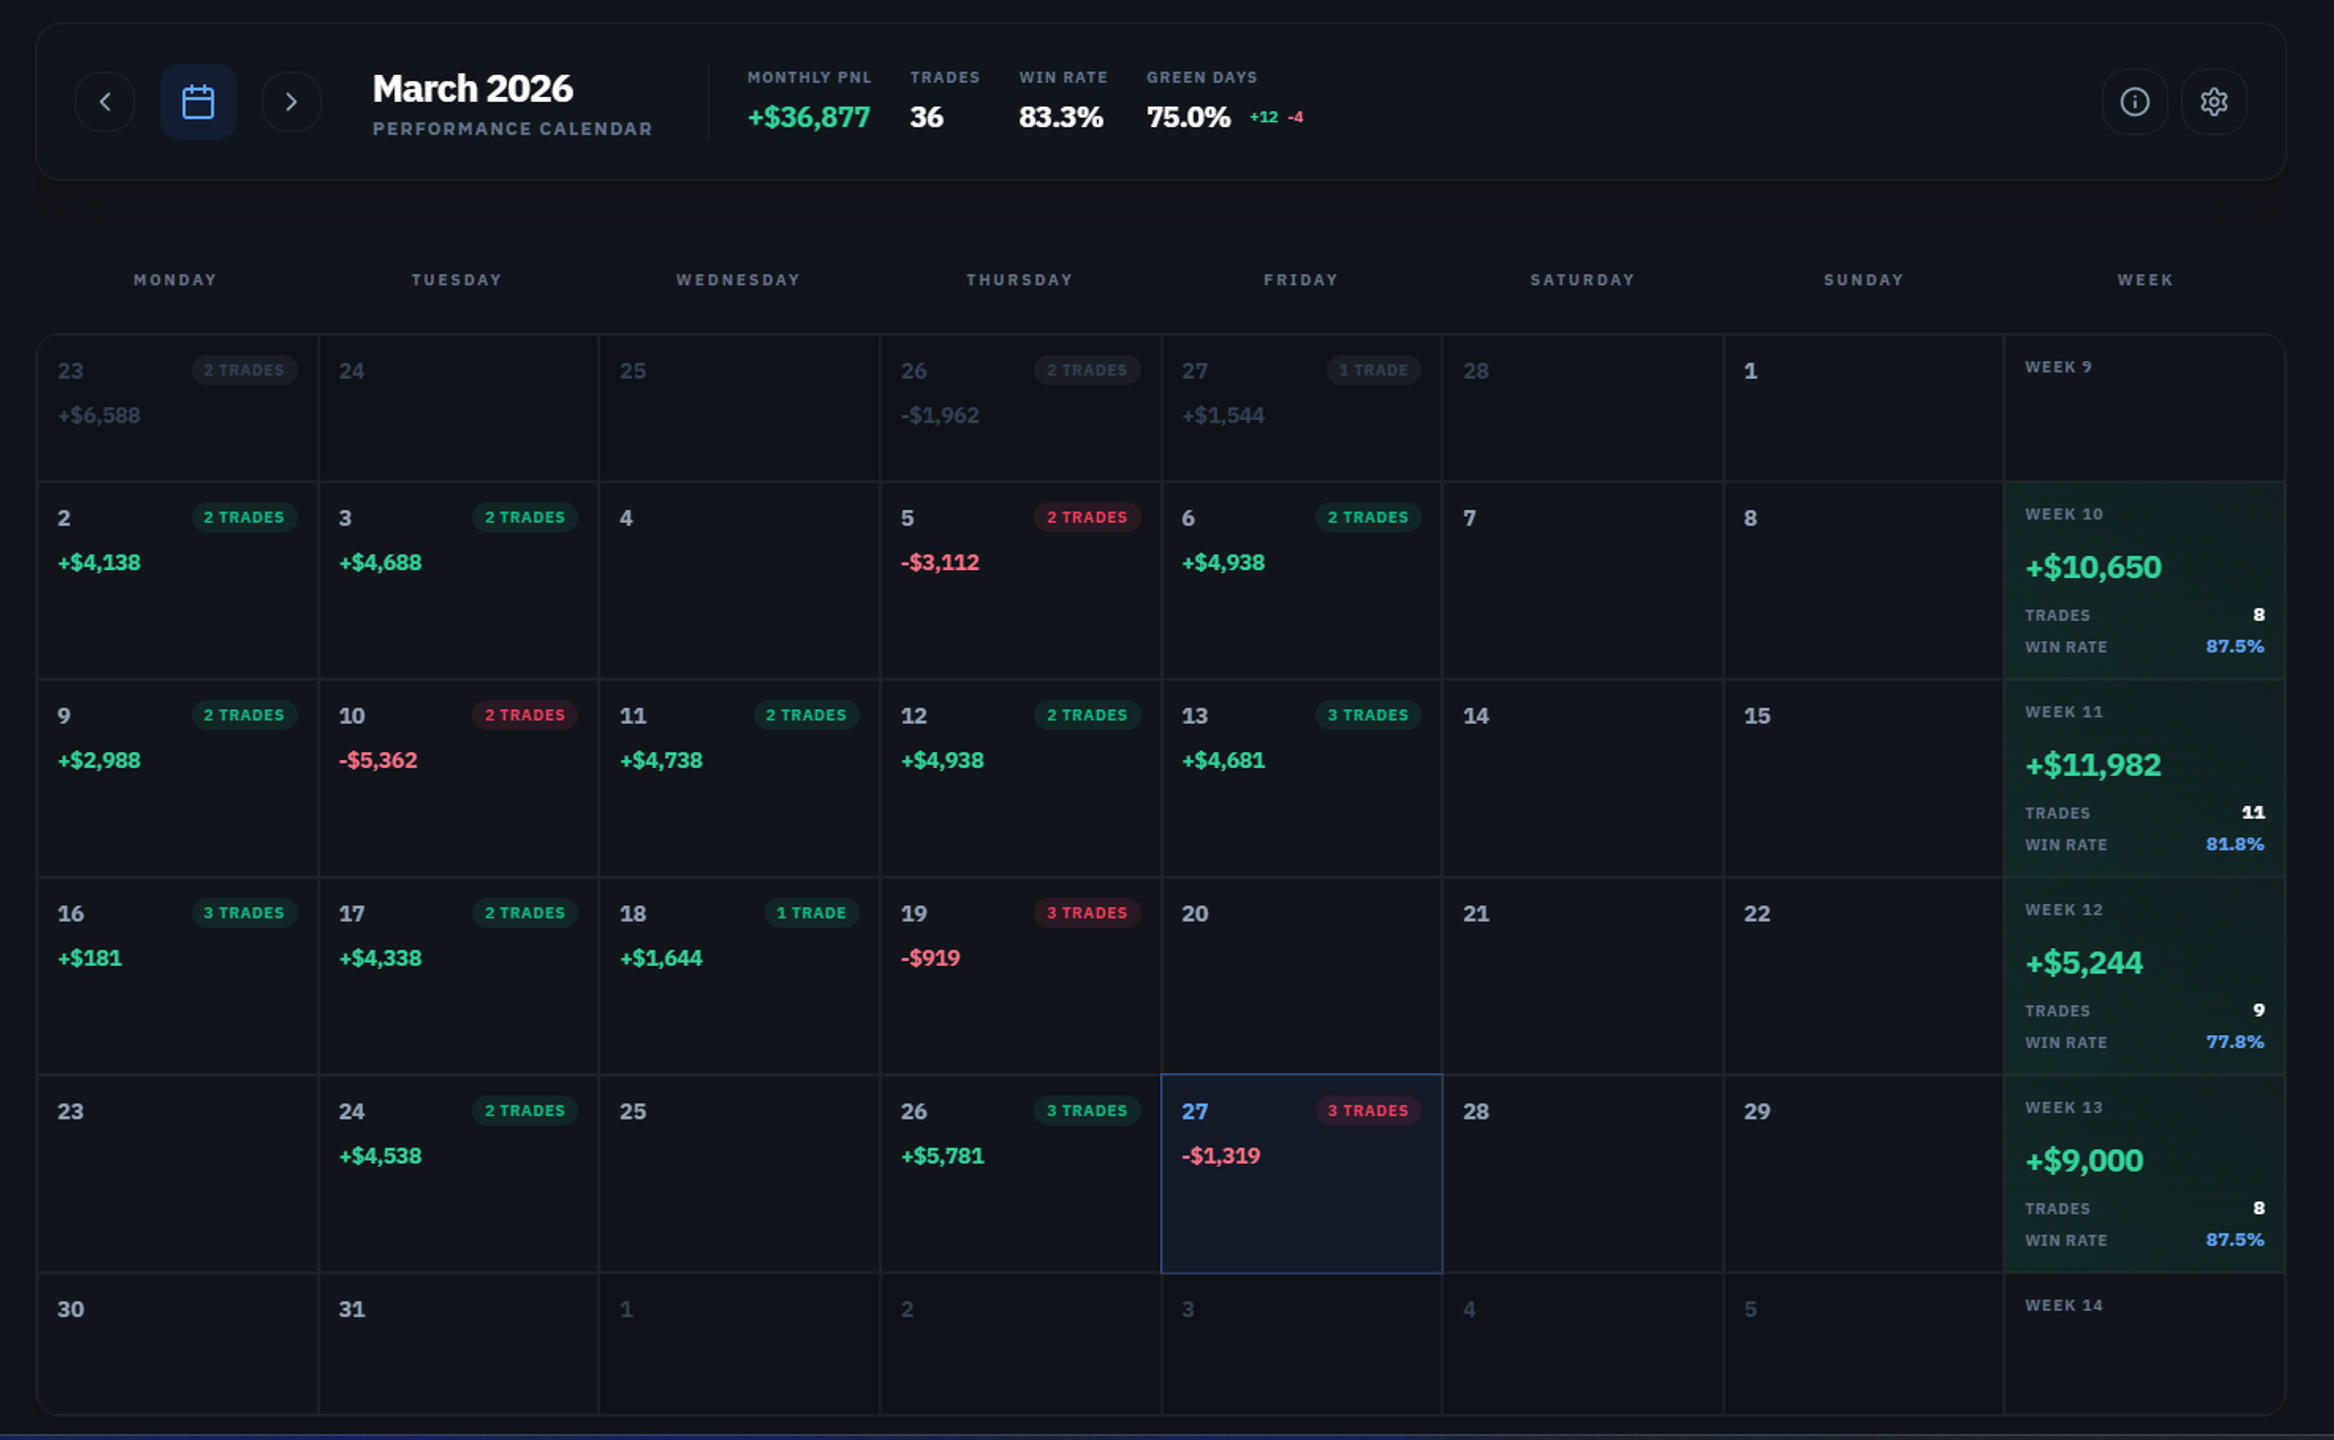Viewport: 2334px width, 1440px height.
Task: Open Week 11 summary showing +$11,982
Action: coord(2144,778)
